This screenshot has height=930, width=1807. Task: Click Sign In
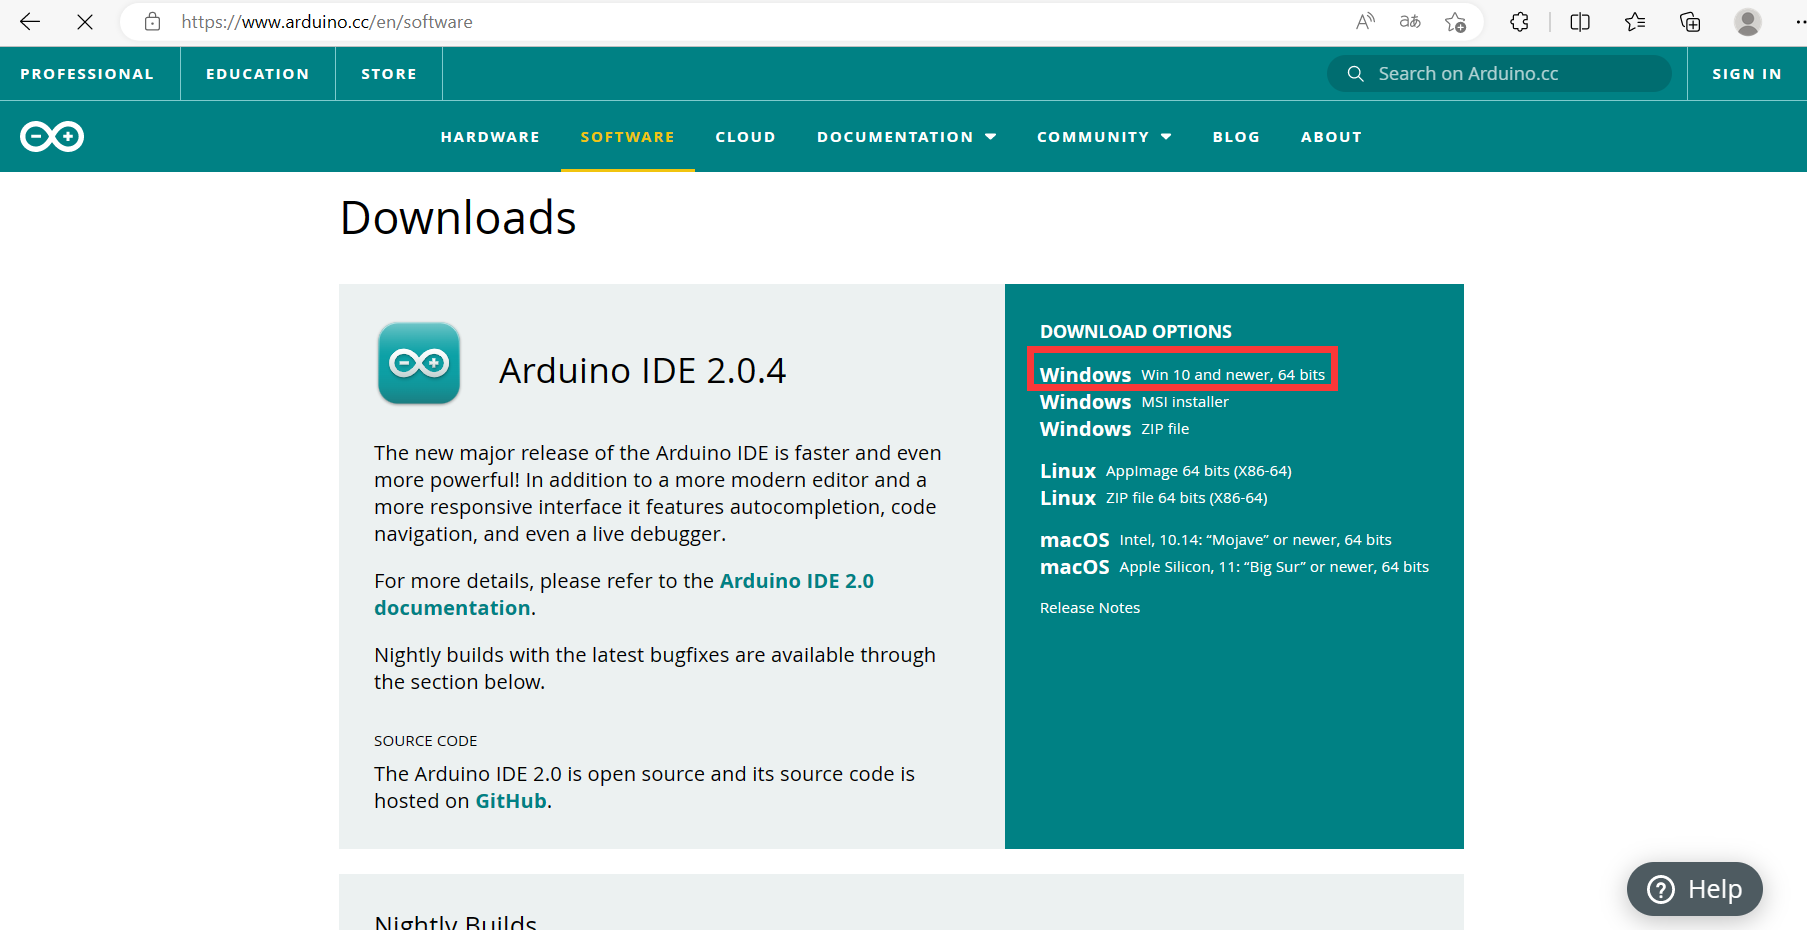pyautogui.click(x=1747, y=74)
